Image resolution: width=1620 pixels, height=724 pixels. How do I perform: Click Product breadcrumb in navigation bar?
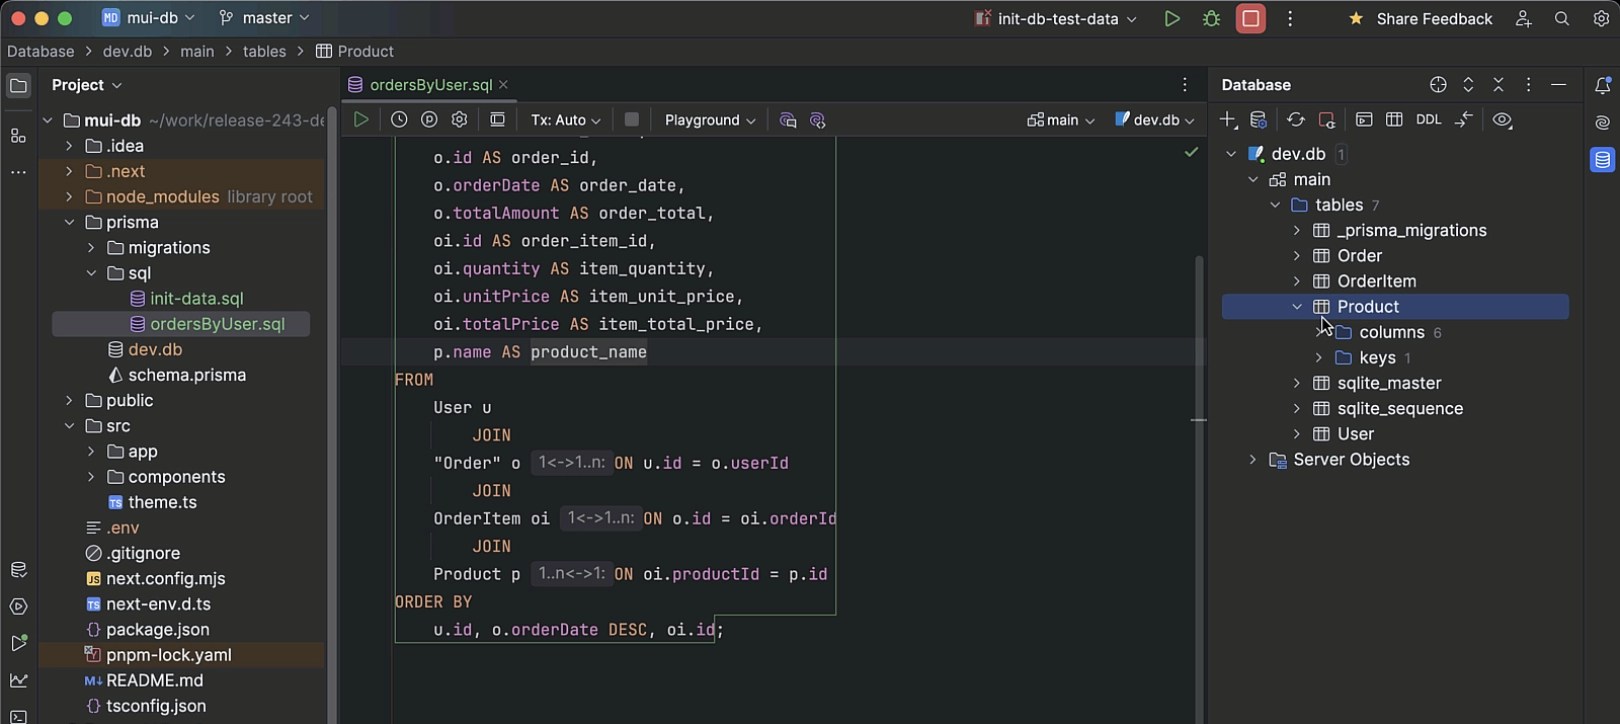355,51
